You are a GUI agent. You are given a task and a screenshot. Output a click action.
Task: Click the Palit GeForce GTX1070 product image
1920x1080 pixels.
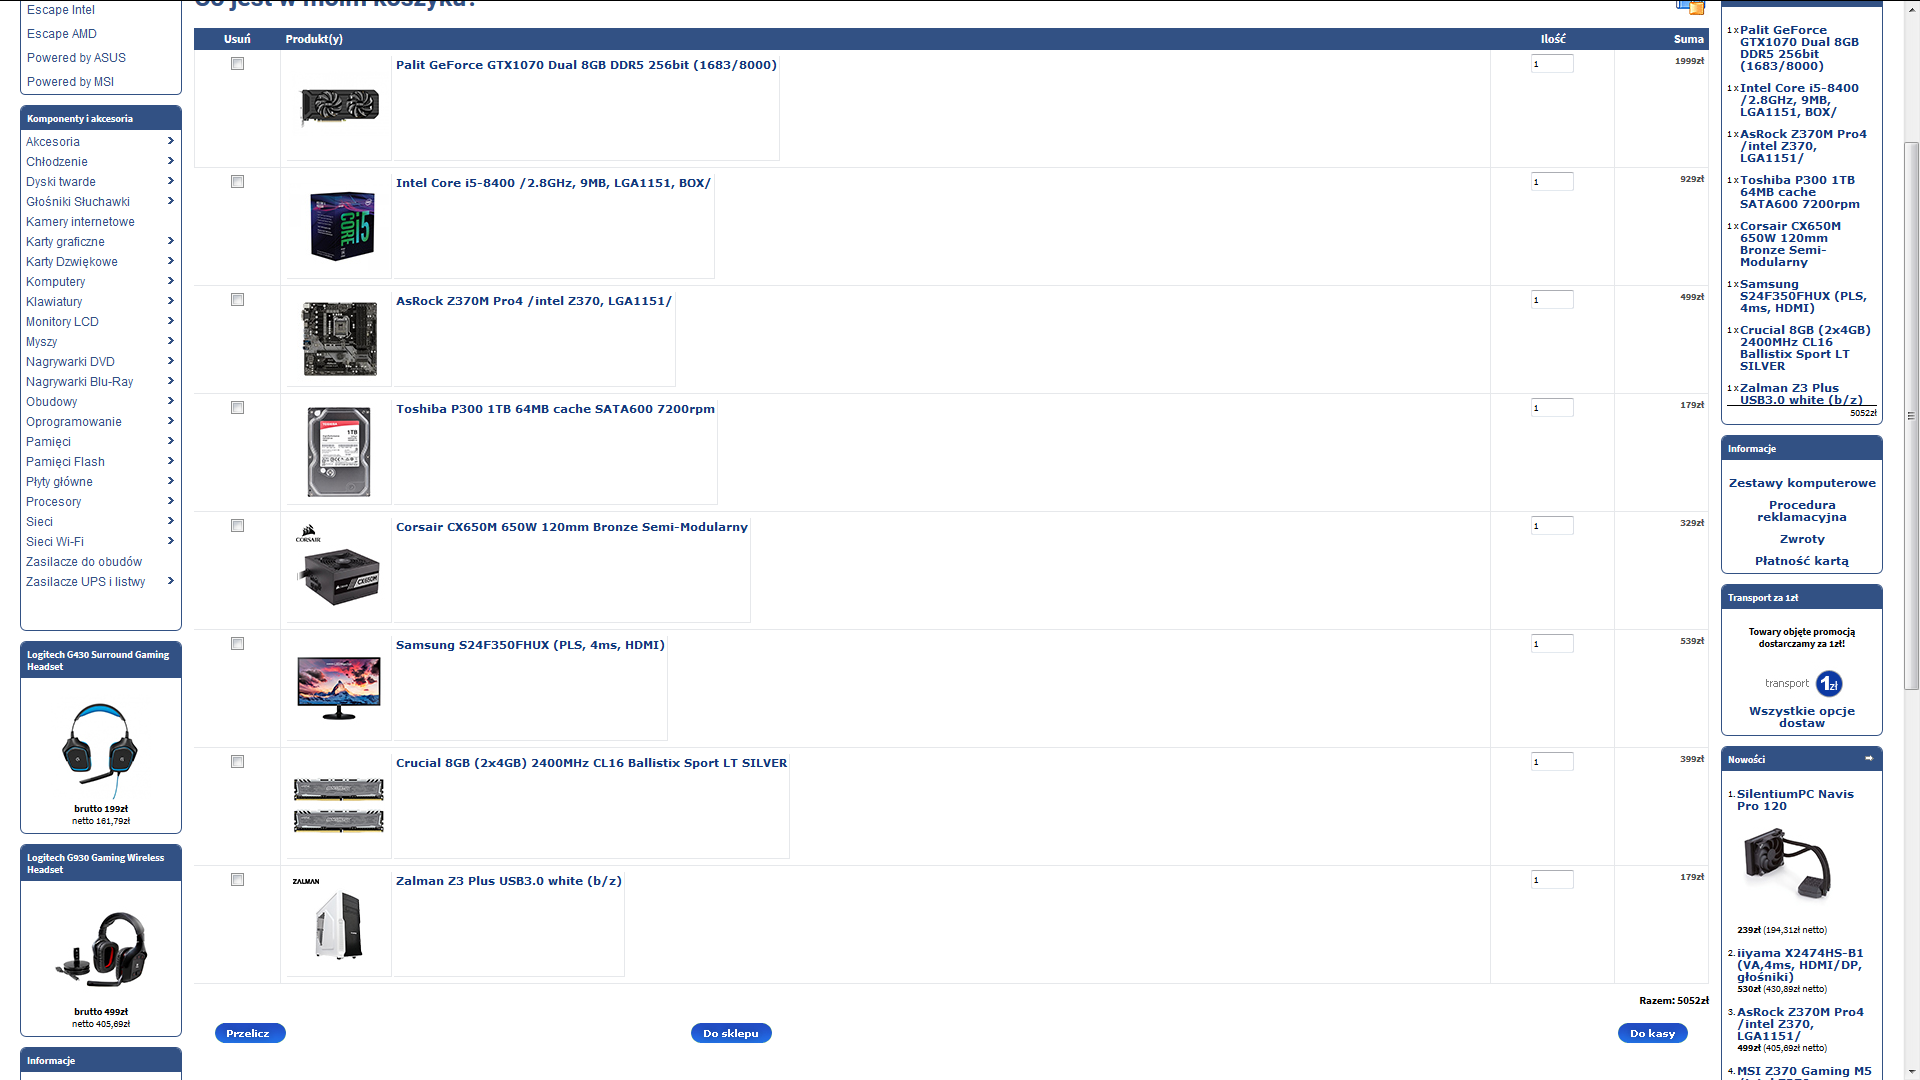click(340, 107)
